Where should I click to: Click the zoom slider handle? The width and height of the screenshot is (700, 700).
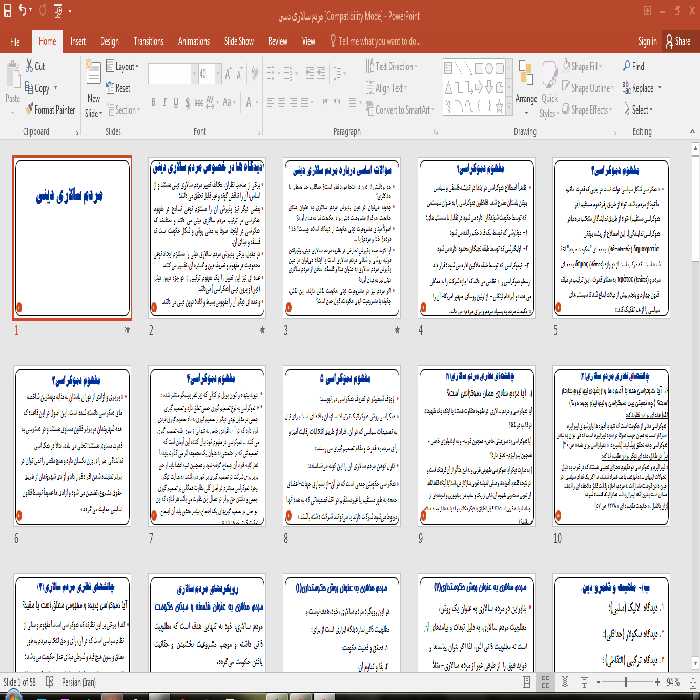pos(626,682)
